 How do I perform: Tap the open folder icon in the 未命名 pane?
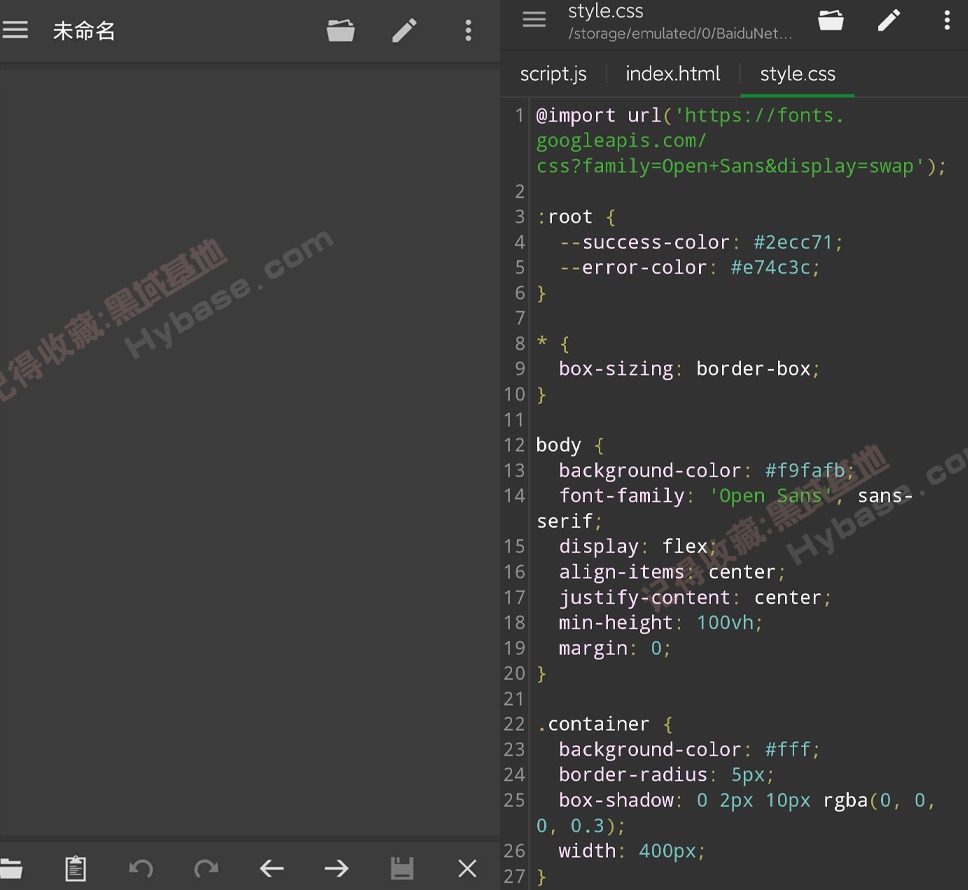340,30
